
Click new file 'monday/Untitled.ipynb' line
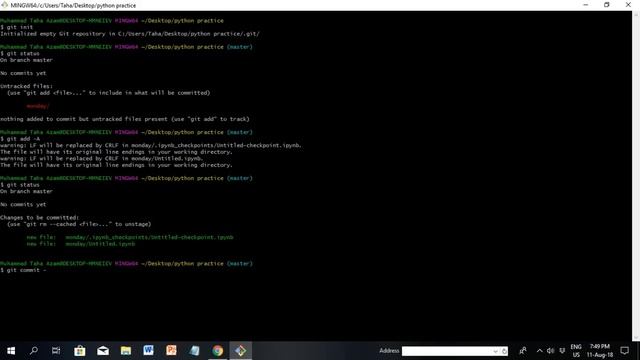click(81, 244)
